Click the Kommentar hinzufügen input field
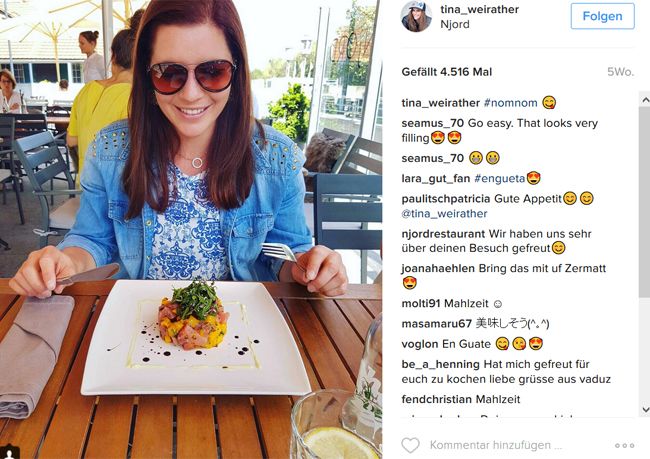The width and height of the screenshot is (650, 459). [496, 445]
